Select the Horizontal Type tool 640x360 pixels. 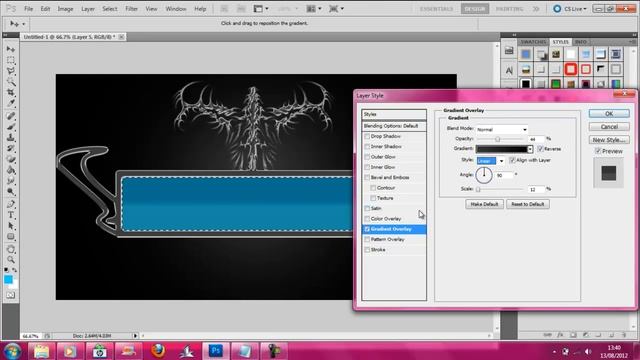tap(11, 215)
